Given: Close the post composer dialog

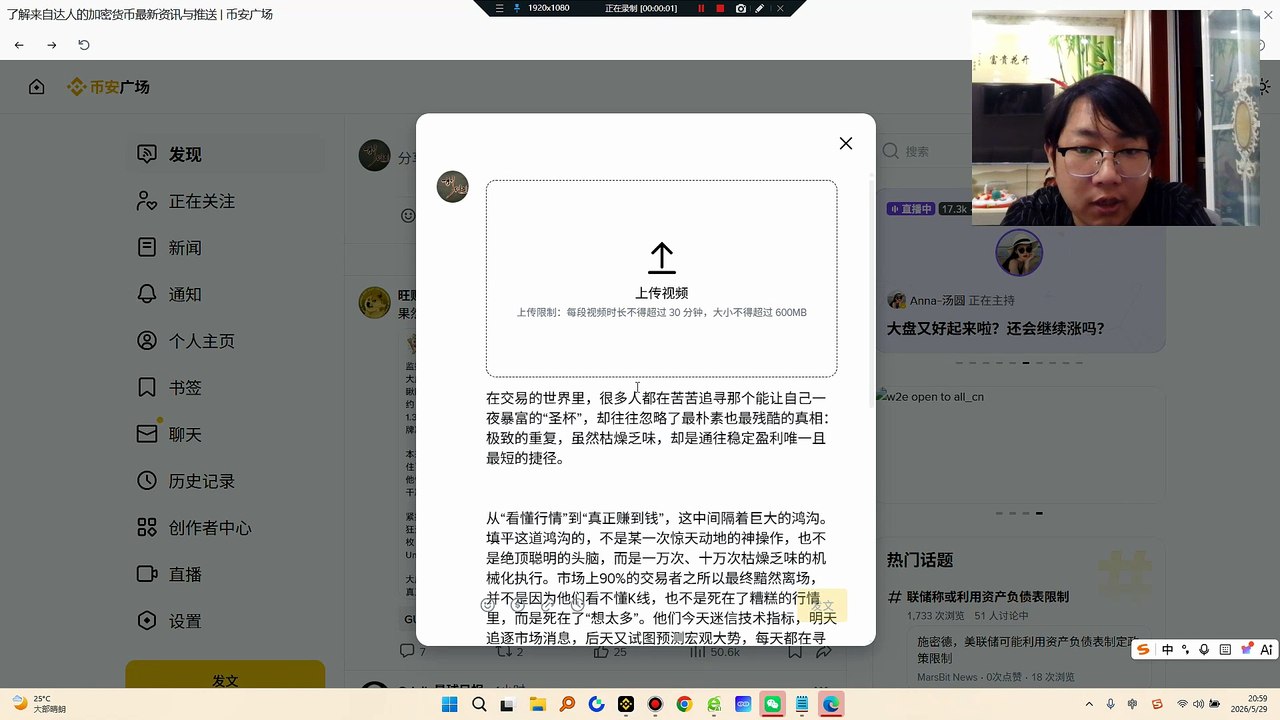Looking at the screenshot, I should 846,144.
